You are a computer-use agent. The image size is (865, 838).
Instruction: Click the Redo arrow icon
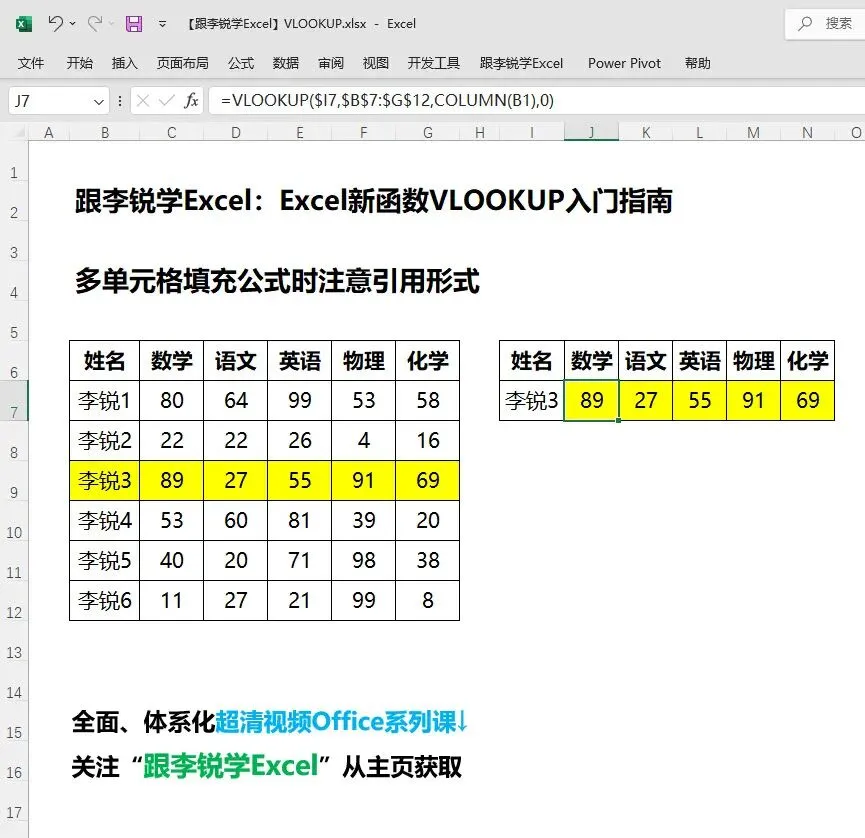(95, 23)
